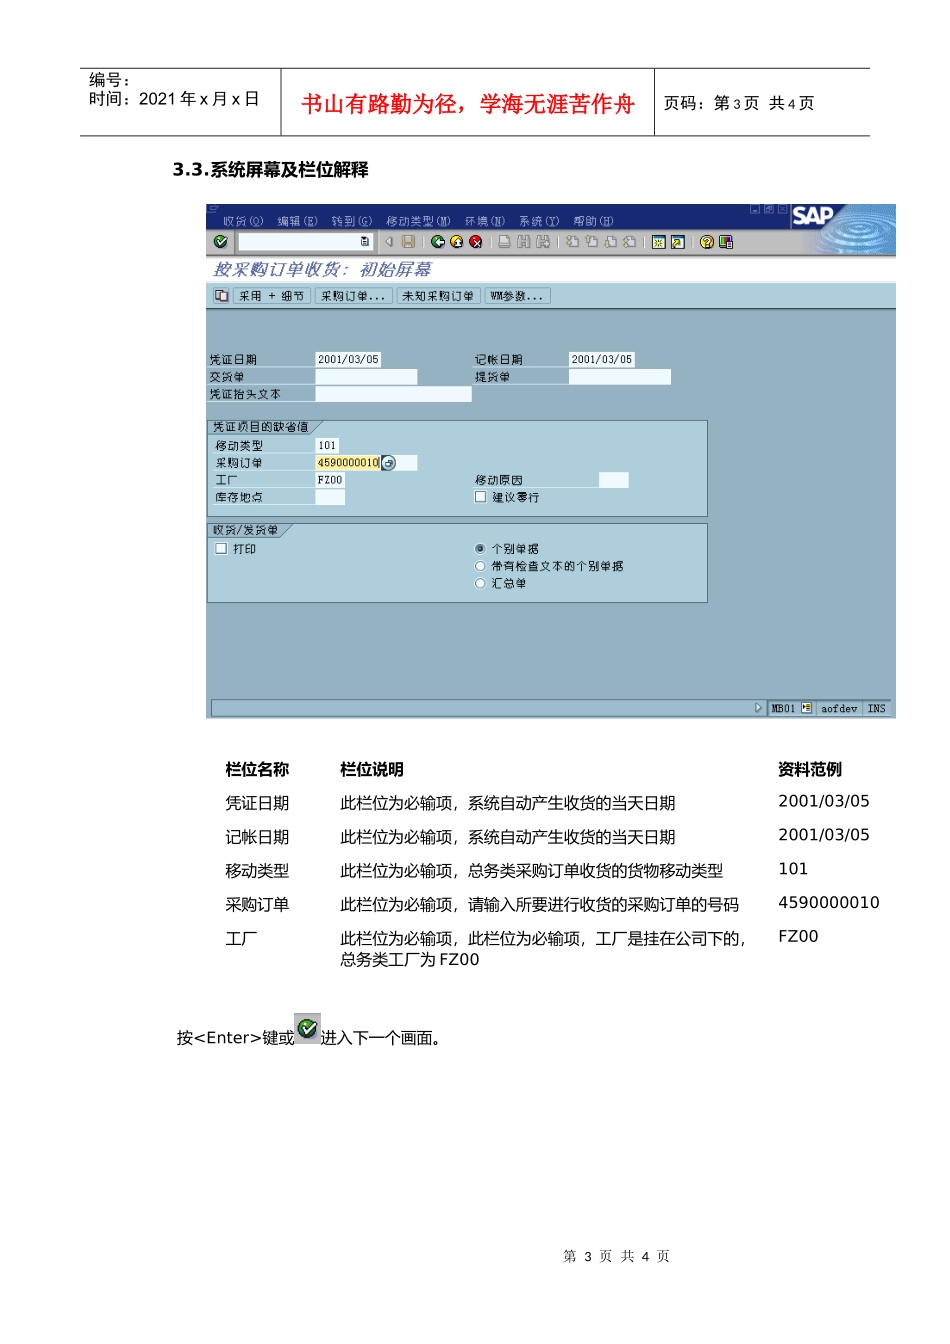
Task: Click the Create New Session icon
Action: coord(658,242)
